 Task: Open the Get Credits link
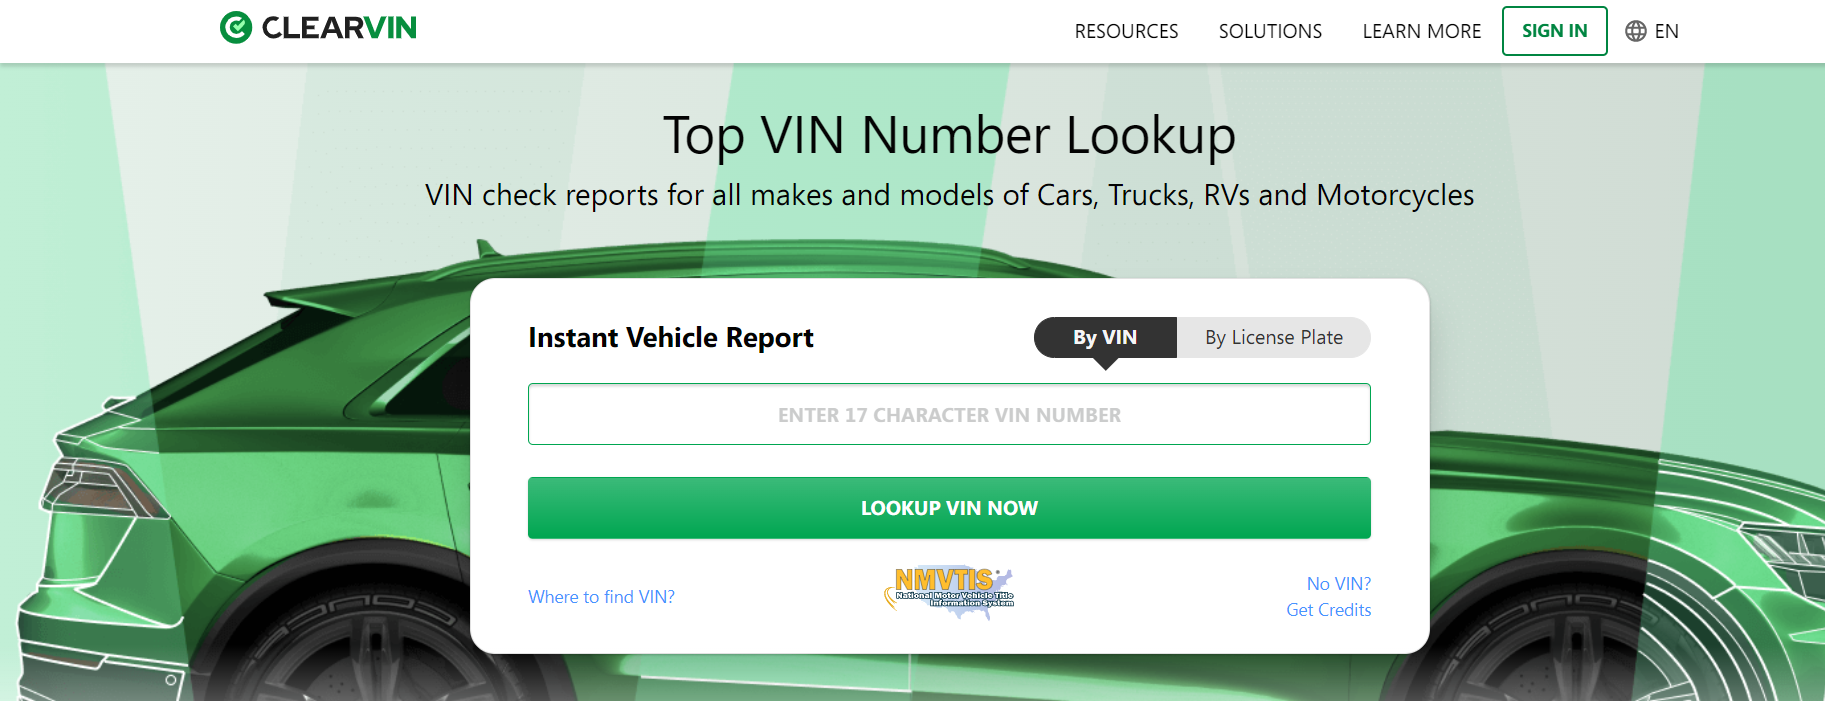pos(1329,610)
